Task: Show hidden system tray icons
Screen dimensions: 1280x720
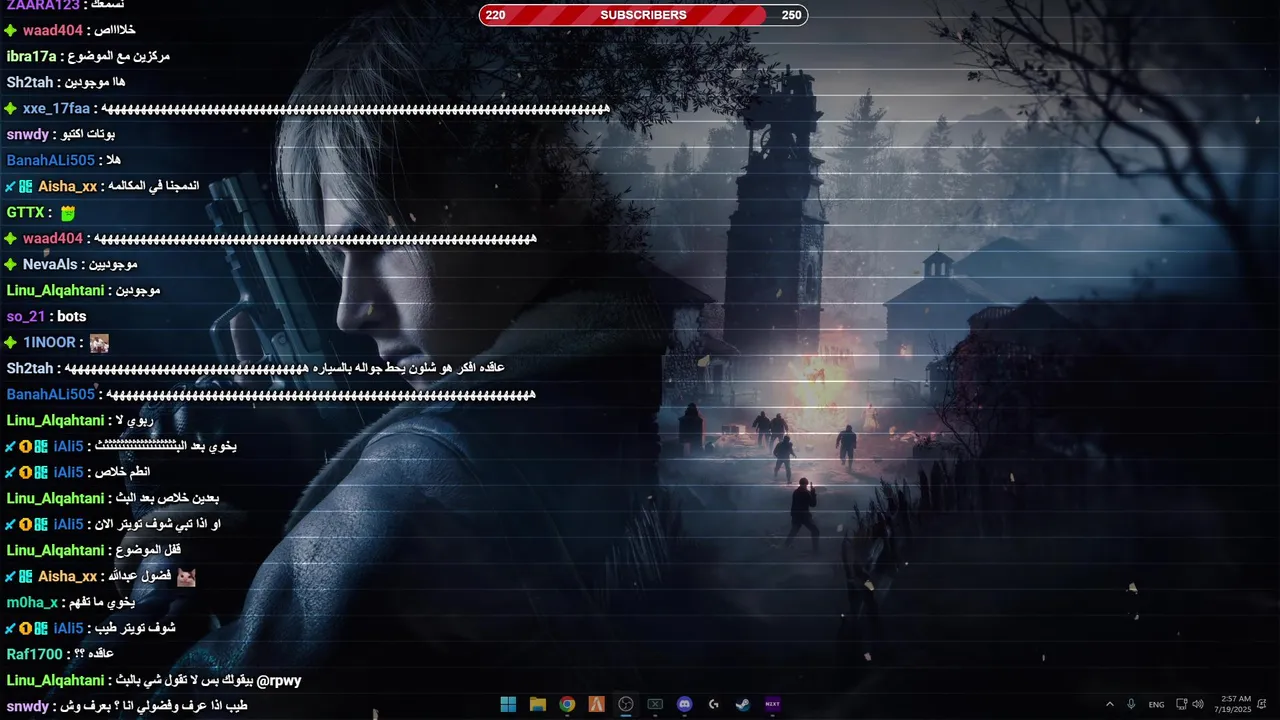Action: pos(1109,704)
